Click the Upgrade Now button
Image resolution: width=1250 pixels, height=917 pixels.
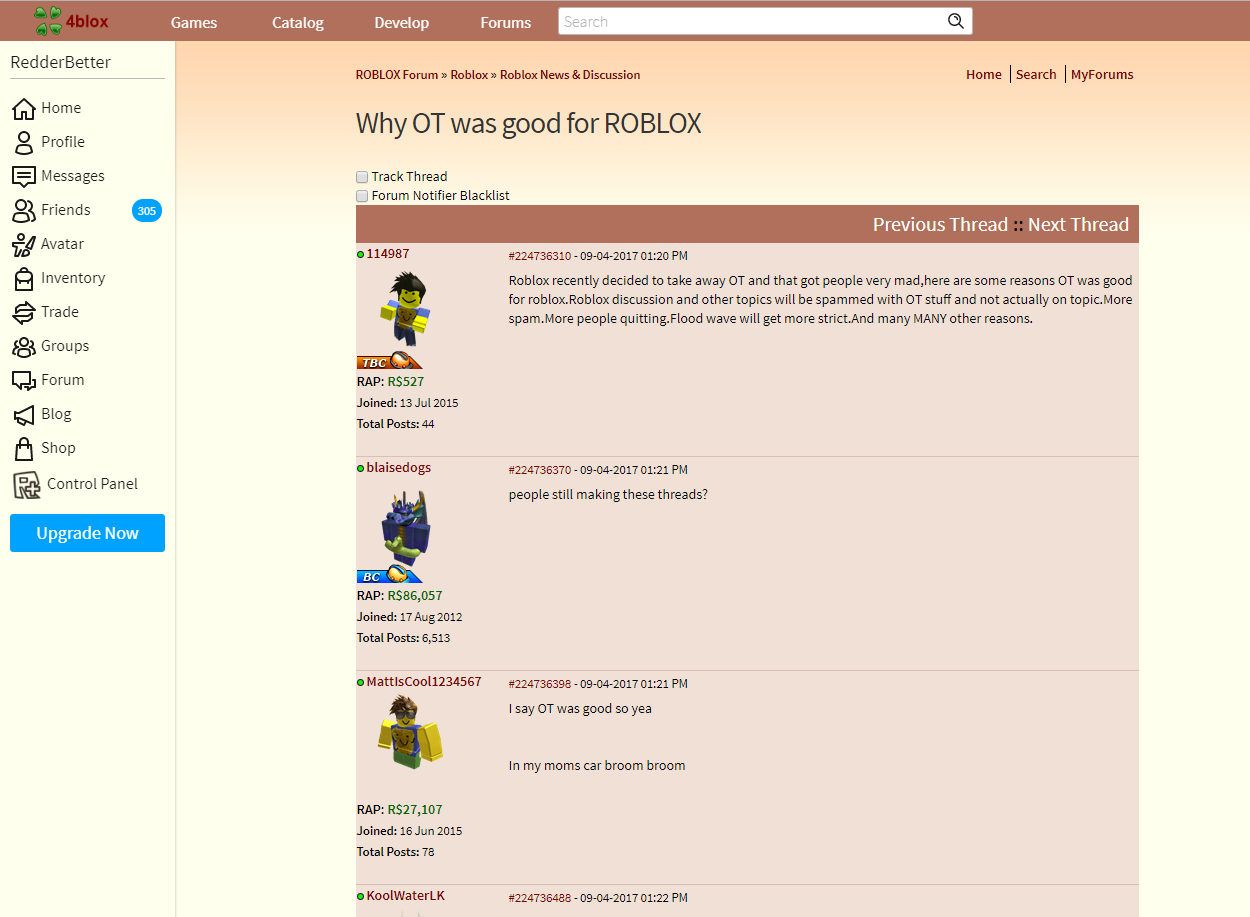click(87, 533)
